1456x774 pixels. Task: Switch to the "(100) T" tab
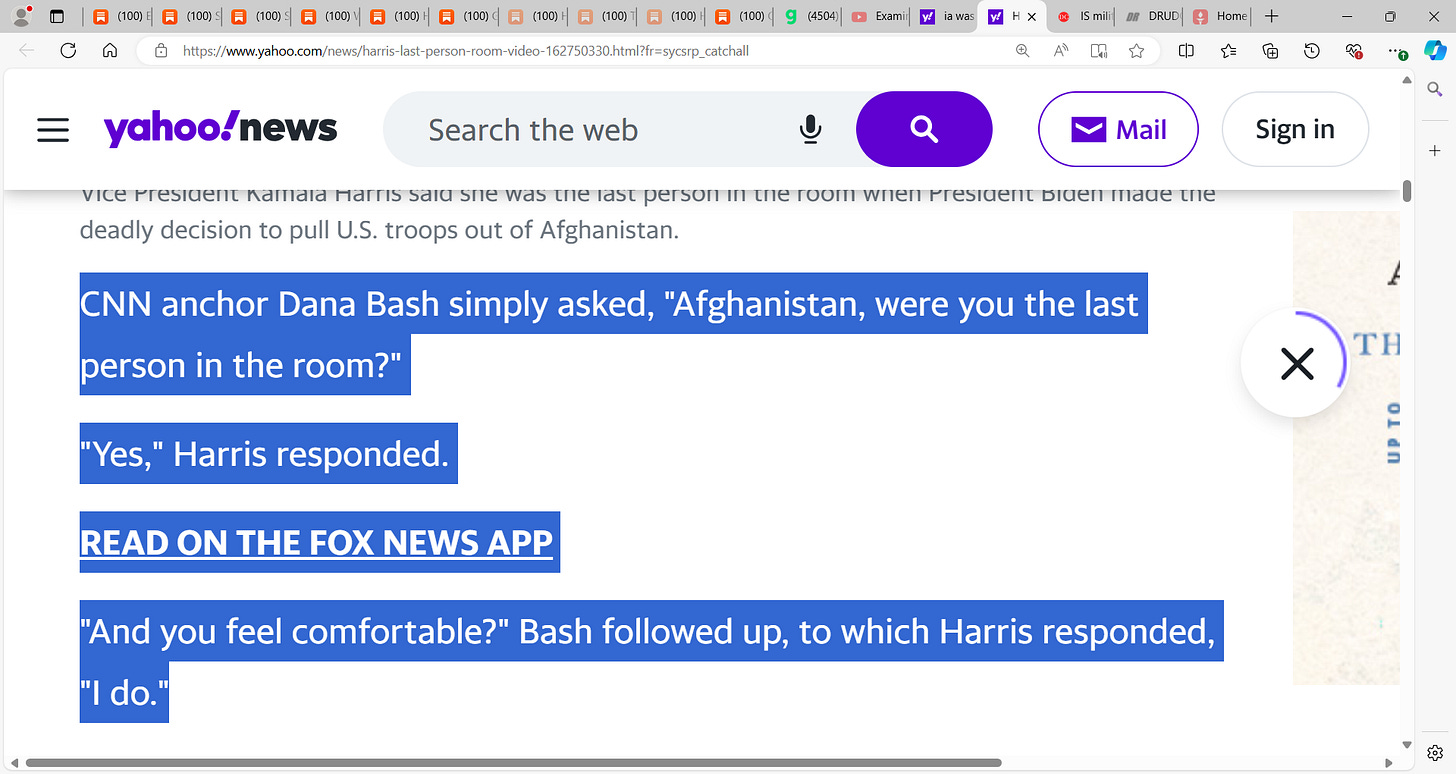(x=606, y=16)
